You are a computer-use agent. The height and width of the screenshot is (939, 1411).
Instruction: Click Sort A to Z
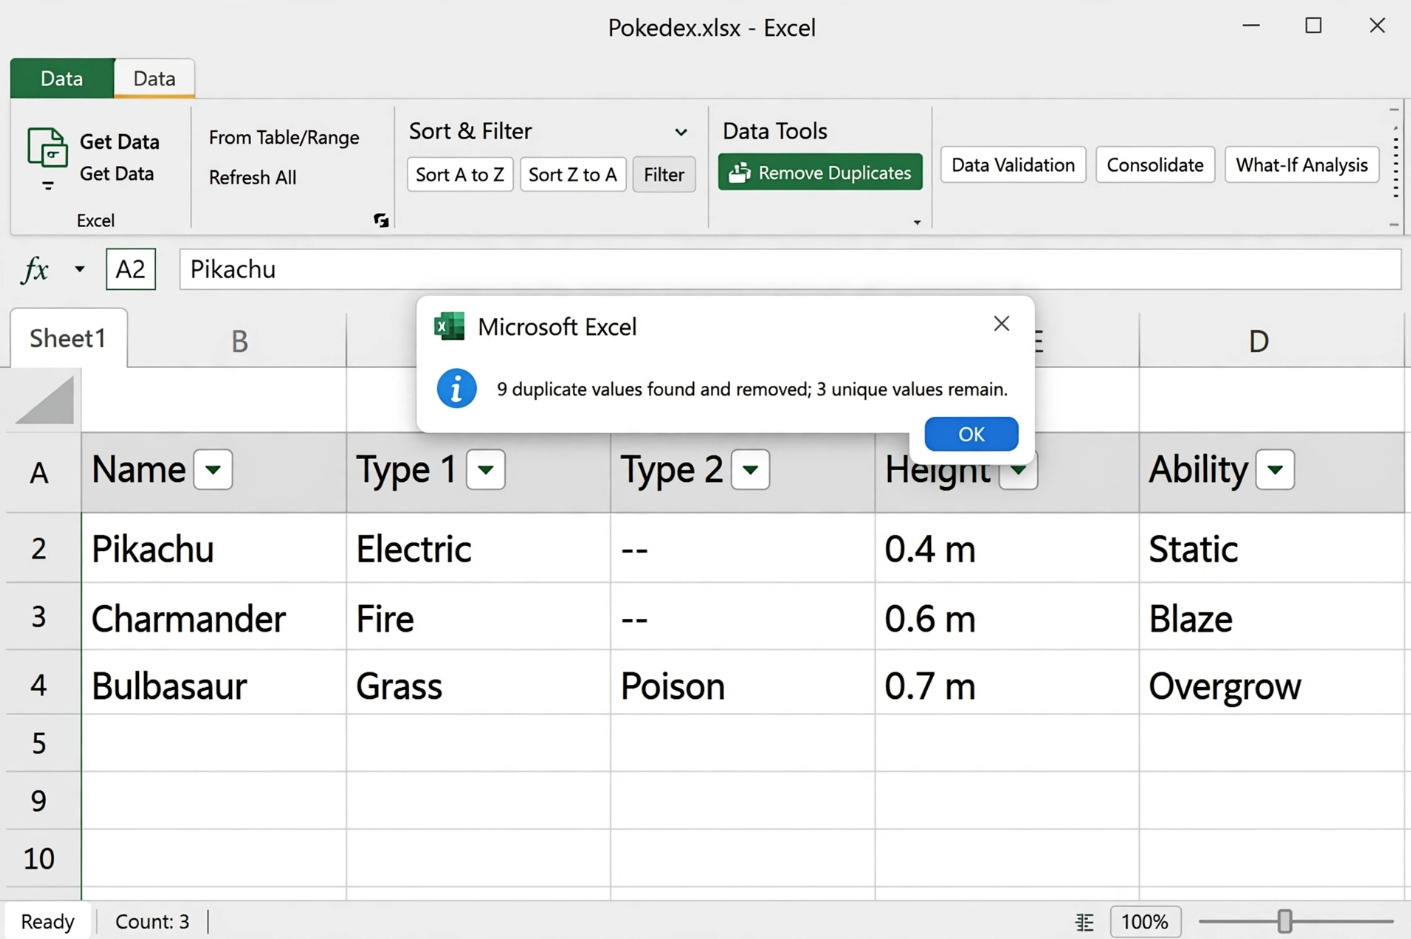coord(460,174)
